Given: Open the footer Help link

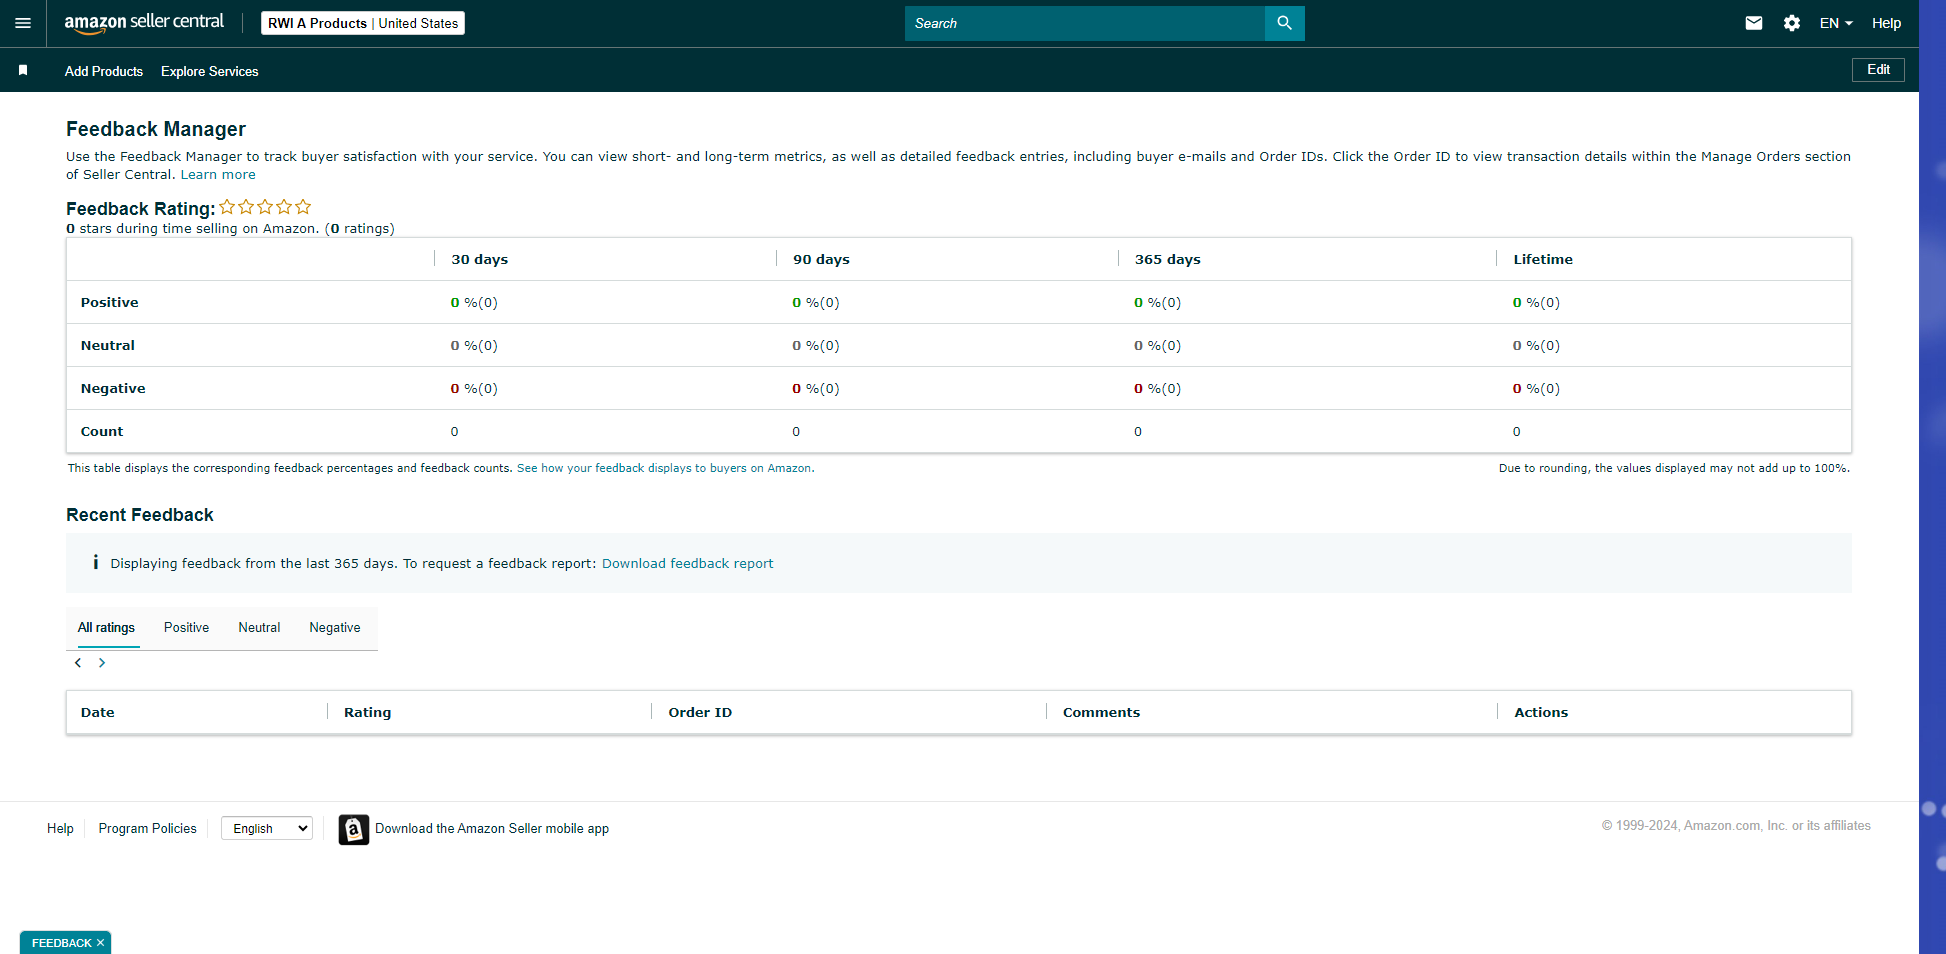Looking at the screenshot, I should pyautogui.click(x=60, y=829).
